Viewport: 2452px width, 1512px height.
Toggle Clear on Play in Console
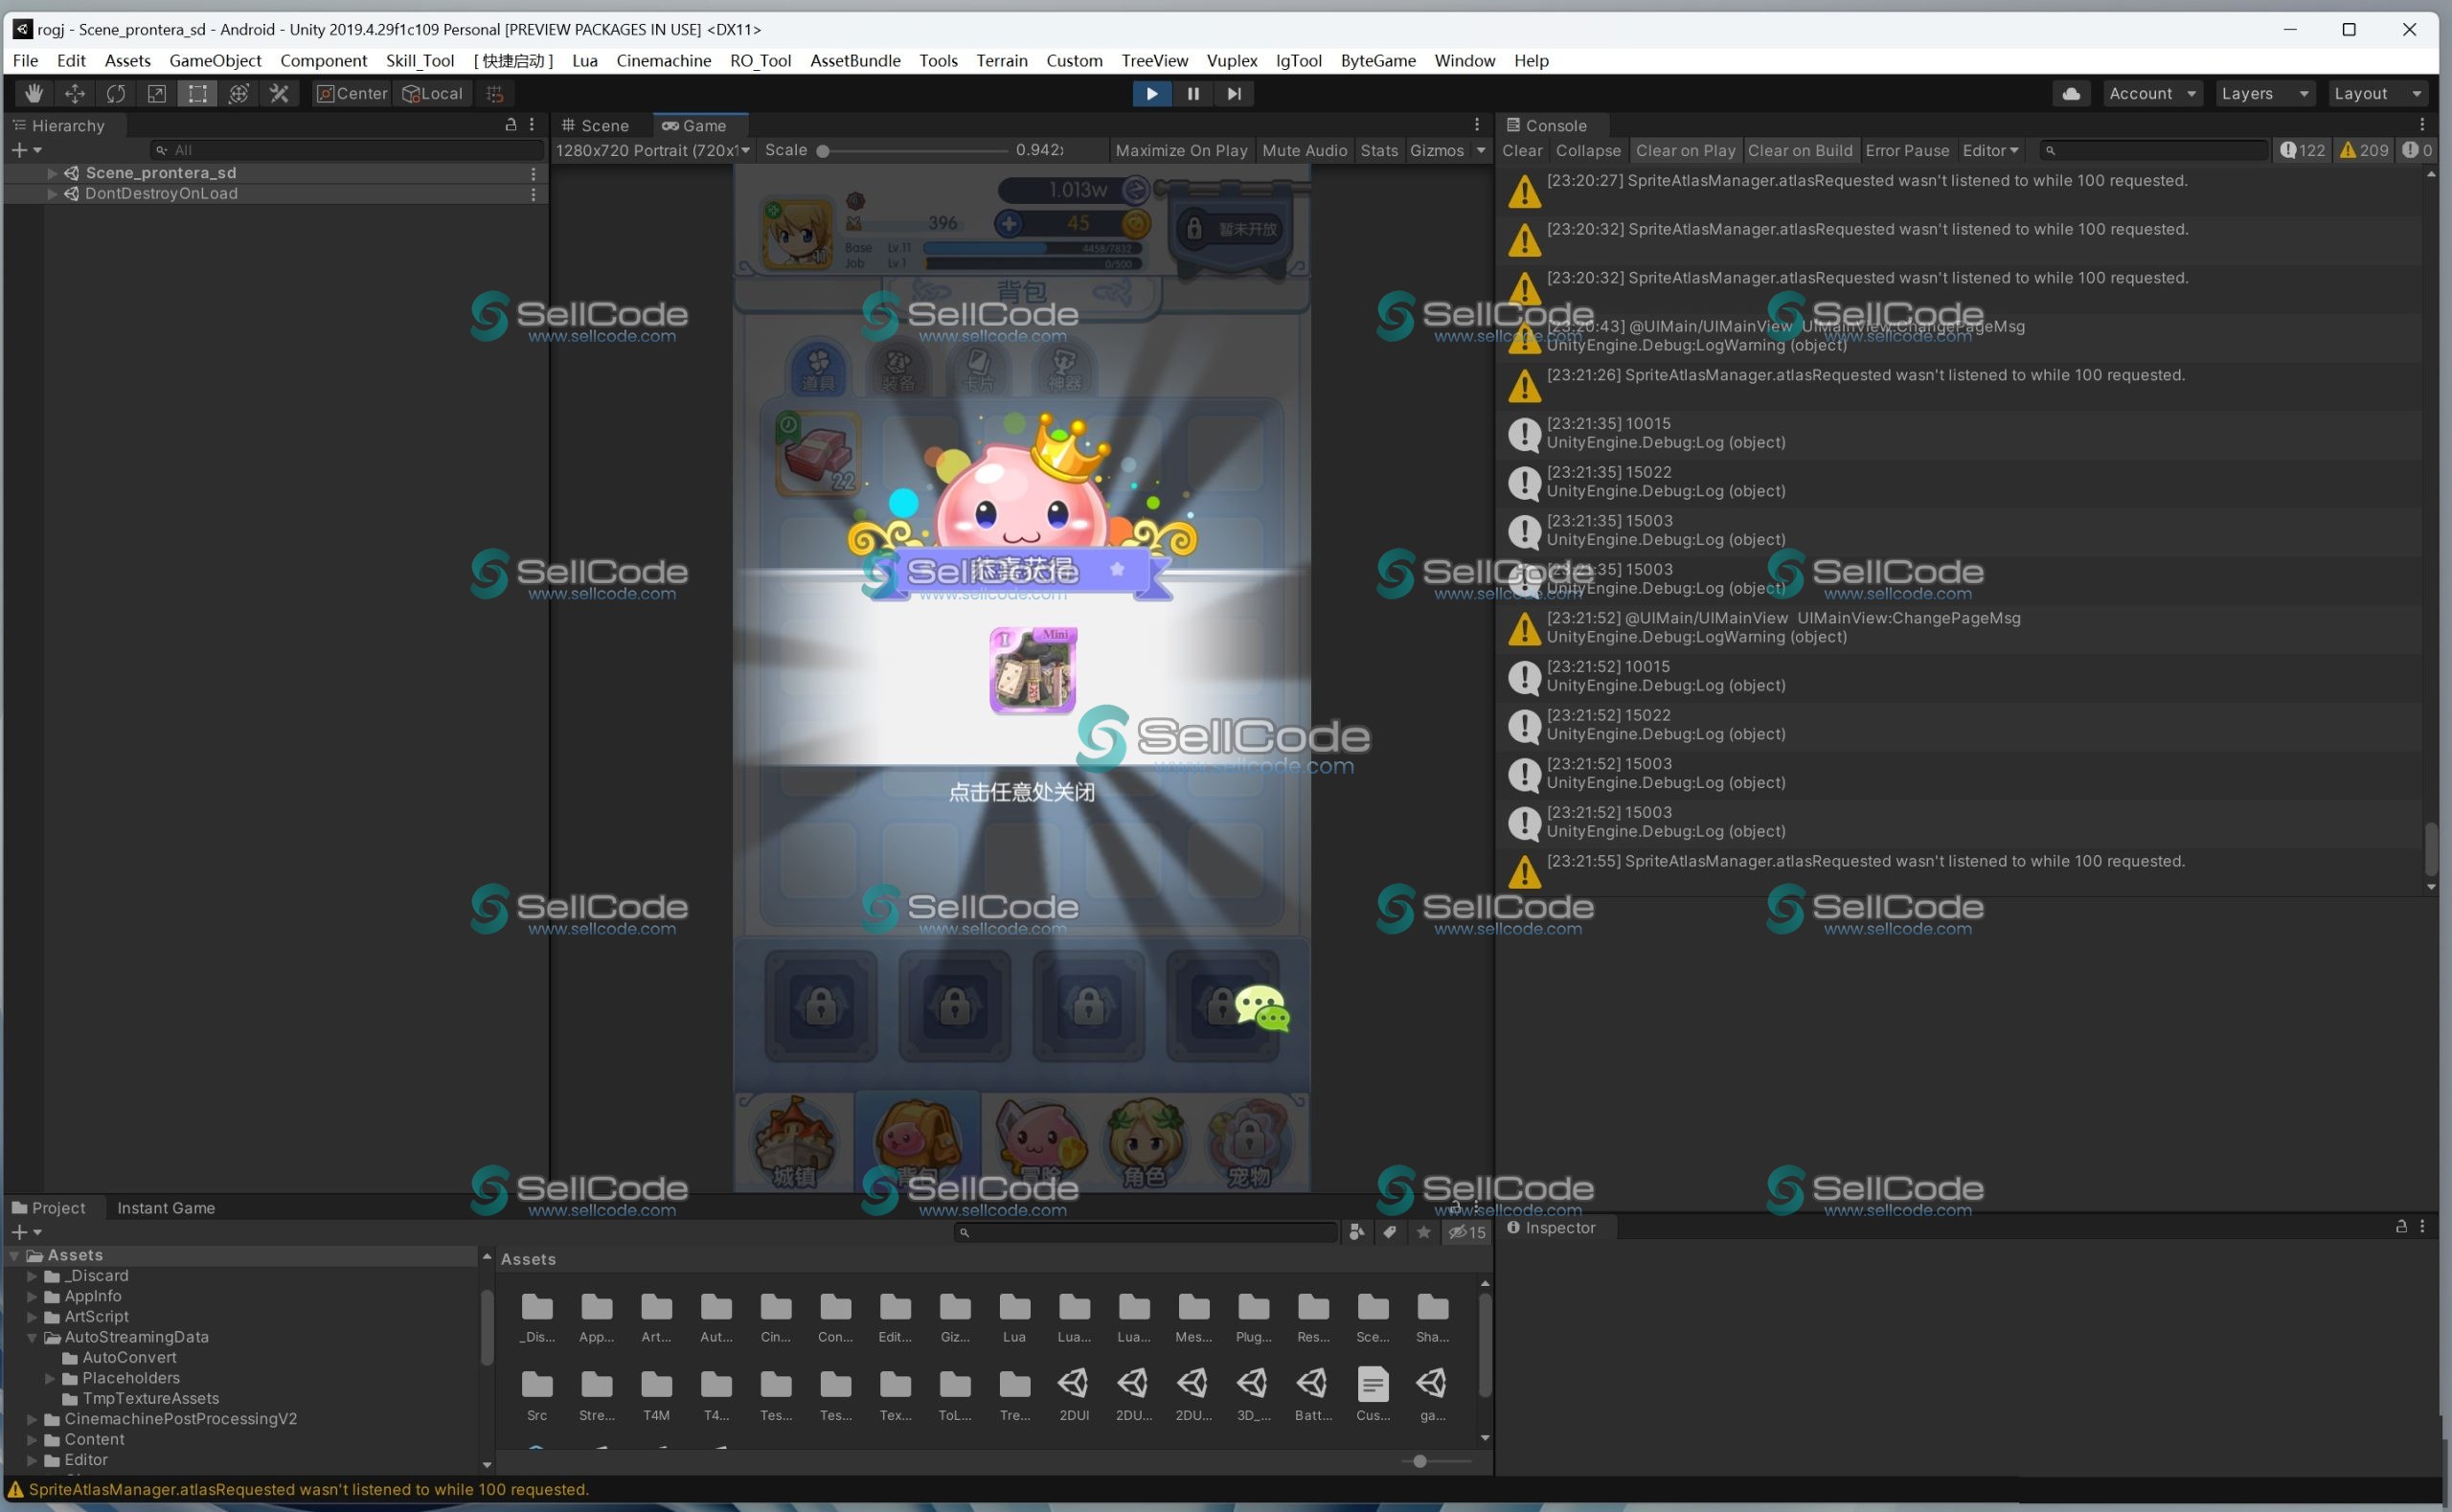click(x=1685, y=150)
